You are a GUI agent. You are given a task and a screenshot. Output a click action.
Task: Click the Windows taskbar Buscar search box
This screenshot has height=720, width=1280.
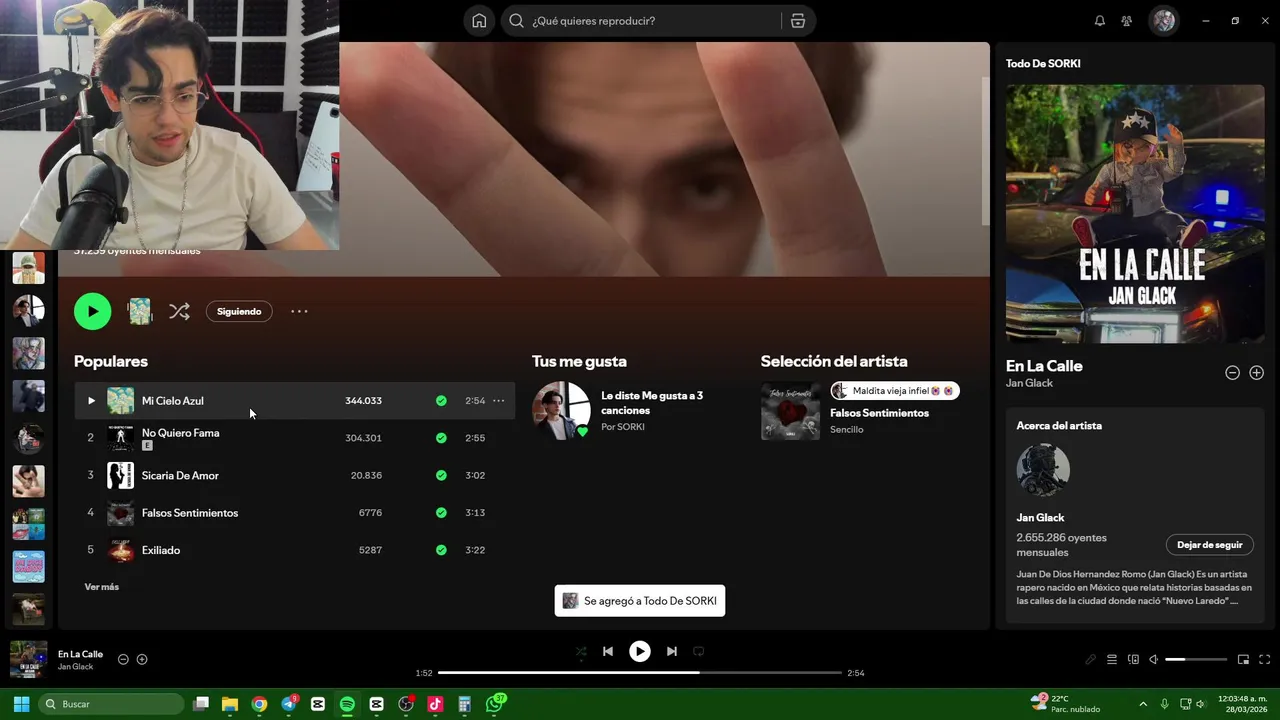[111, 704]
